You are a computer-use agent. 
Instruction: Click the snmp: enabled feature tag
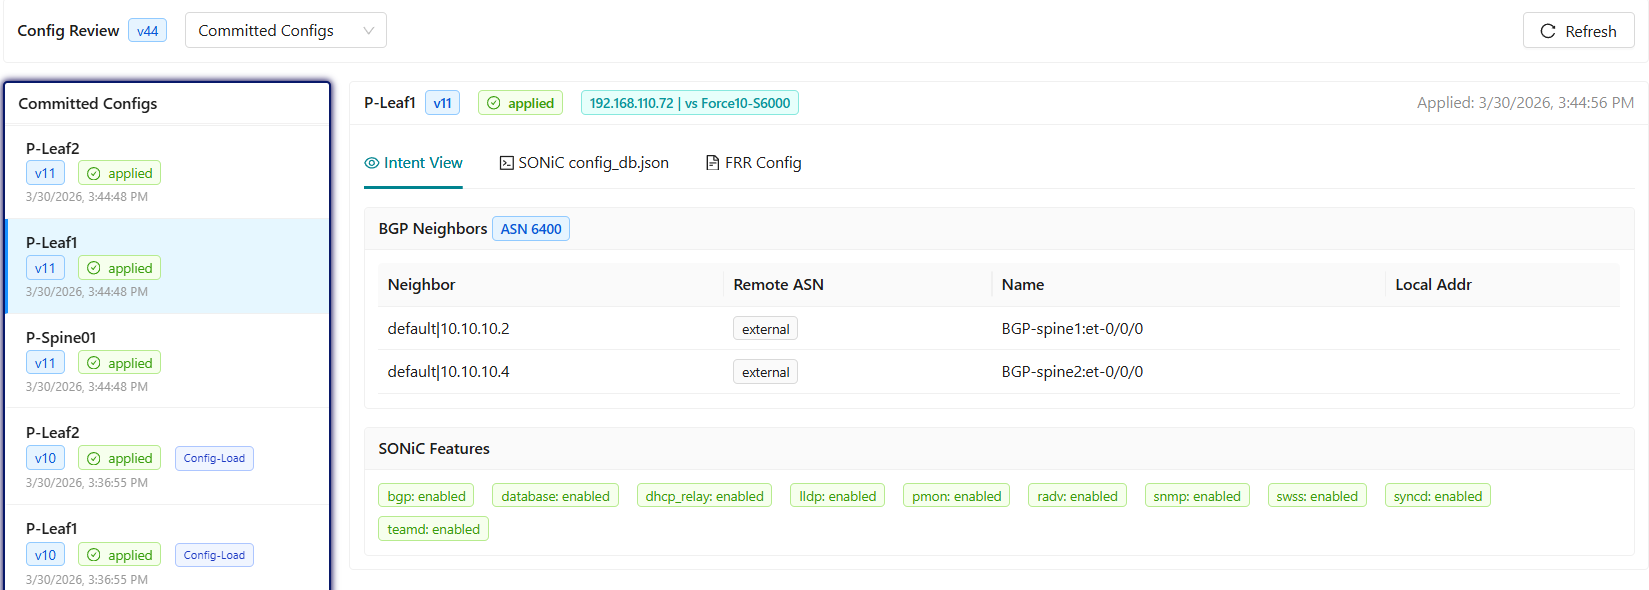[x=1197, y=496]
